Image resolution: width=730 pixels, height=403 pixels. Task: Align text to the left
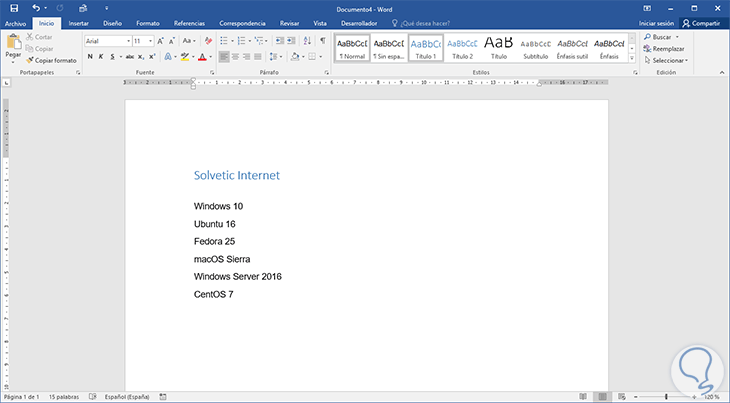224,57
